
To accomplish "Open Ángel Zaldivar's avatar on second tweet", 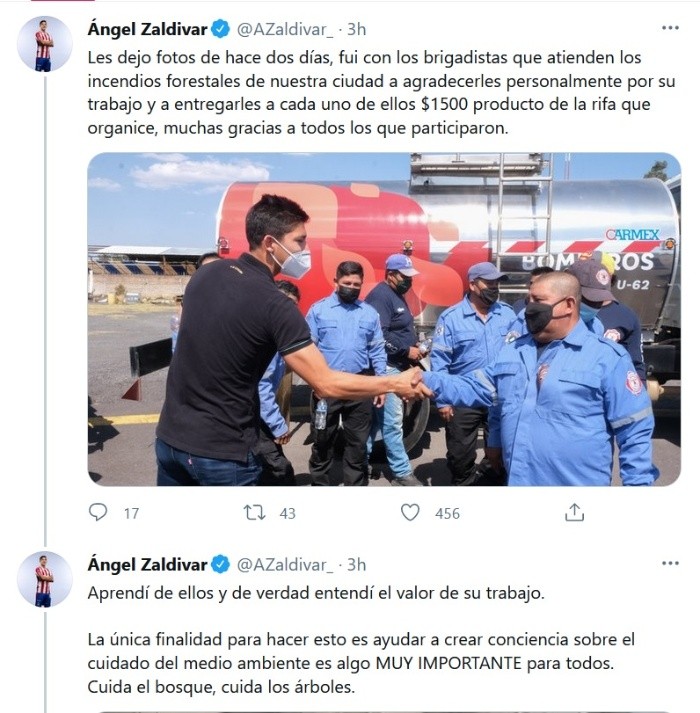I will pyautogui.click(x=45, y=579).
